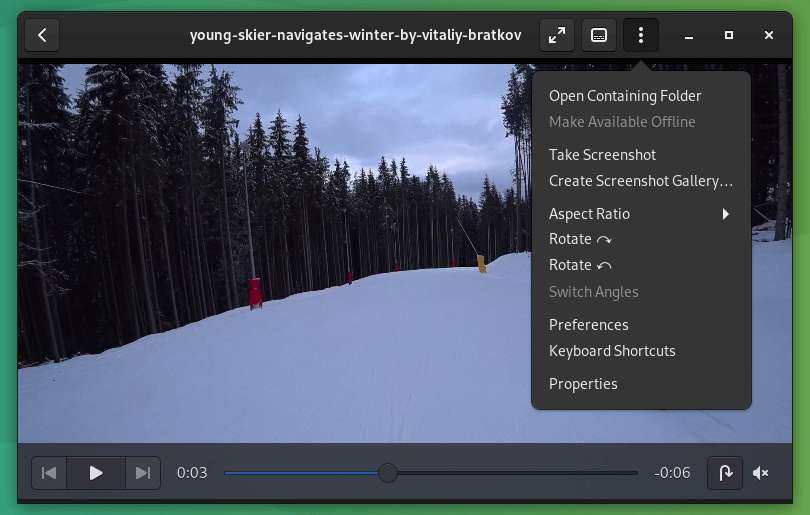Rotate video counter-clockwise from the menu
810x515 pixels.
580,265
